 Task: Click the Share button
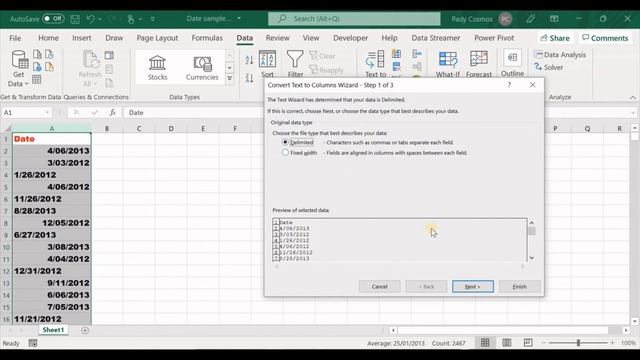(555, 38)
